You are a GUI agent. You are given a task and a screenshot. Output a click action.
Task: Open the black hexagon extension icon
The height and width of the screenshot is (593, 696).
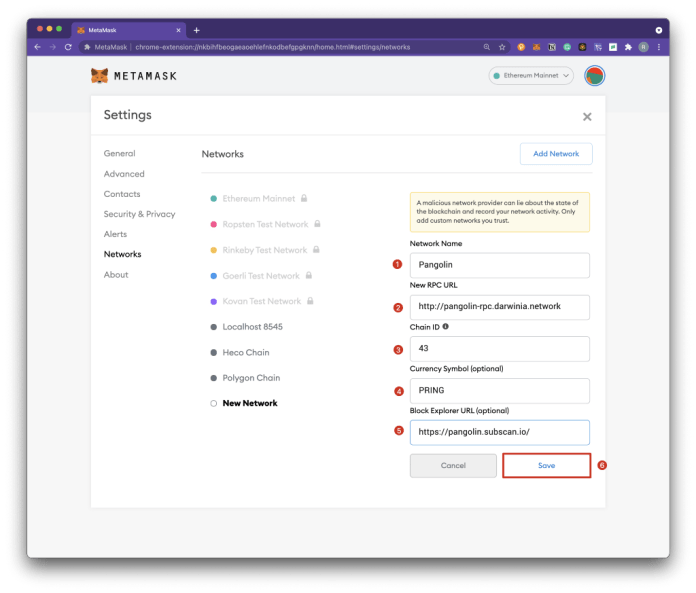pyautogui.click(x=582, y=47)
